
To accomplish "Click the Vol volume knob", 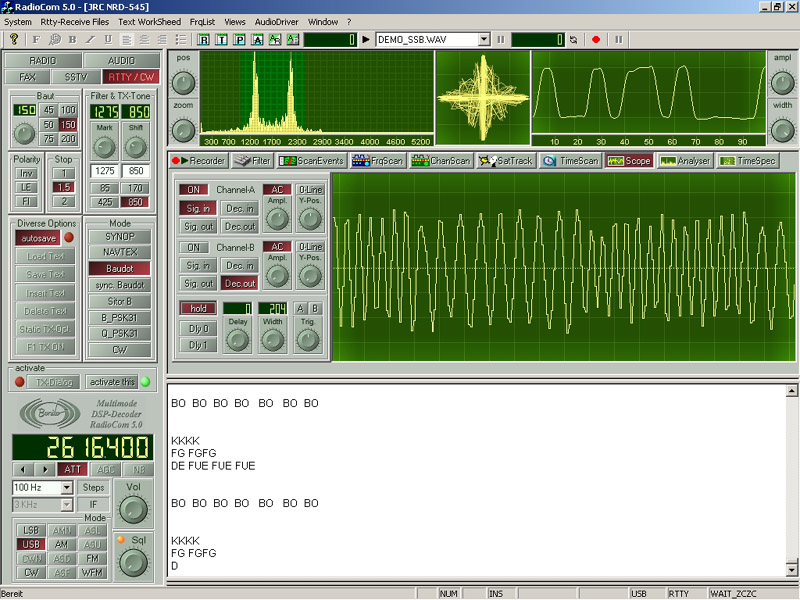I will click(x=133, y=509).
